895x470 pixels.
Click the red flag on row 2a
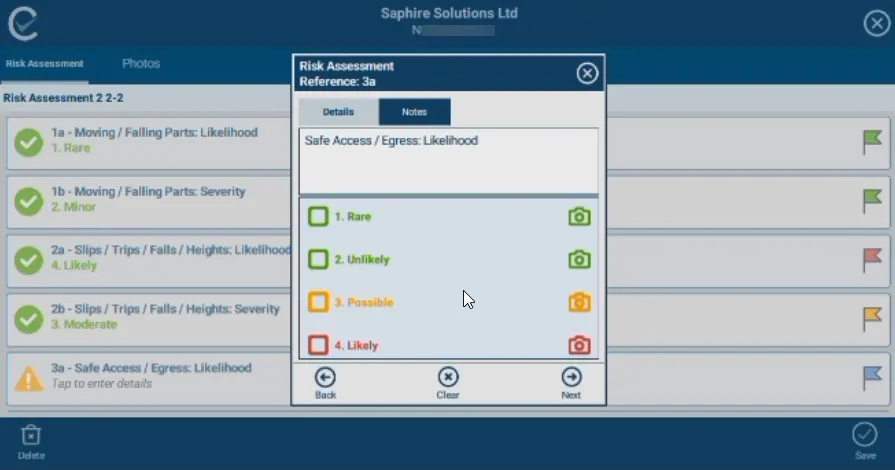point(873,260)
